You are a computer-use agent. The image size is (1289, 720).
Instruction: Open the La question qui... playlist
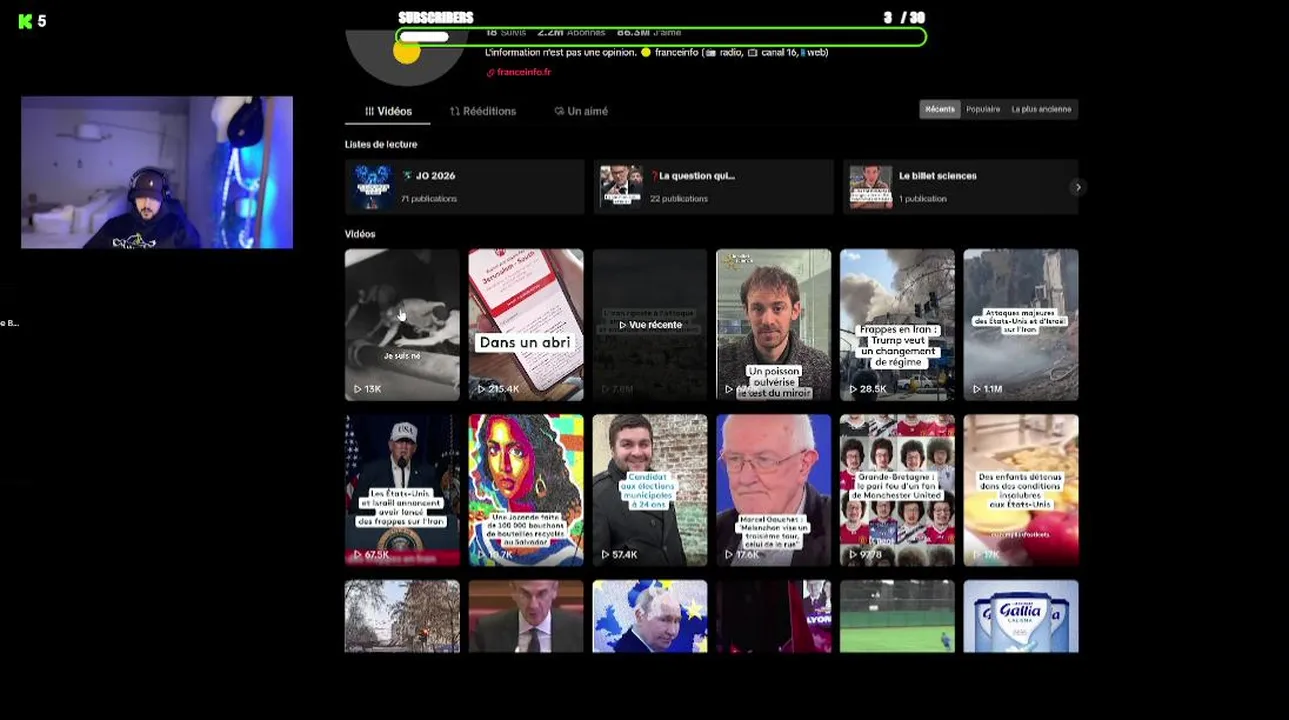tap(714, 187)
